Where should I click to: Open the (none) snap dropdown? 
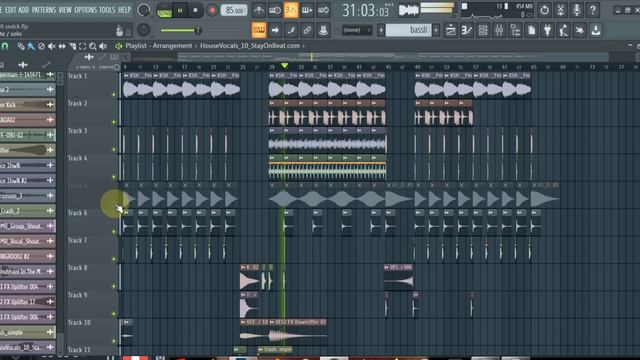tap(357, 30)
